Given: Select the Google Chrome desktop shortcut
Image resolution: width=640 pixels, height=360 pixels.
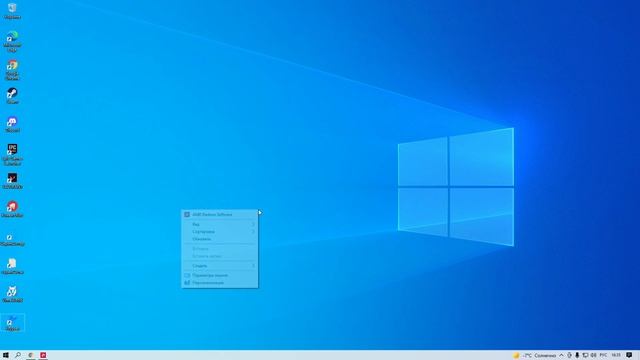Looking at the screenshot, I should point(12,70).
